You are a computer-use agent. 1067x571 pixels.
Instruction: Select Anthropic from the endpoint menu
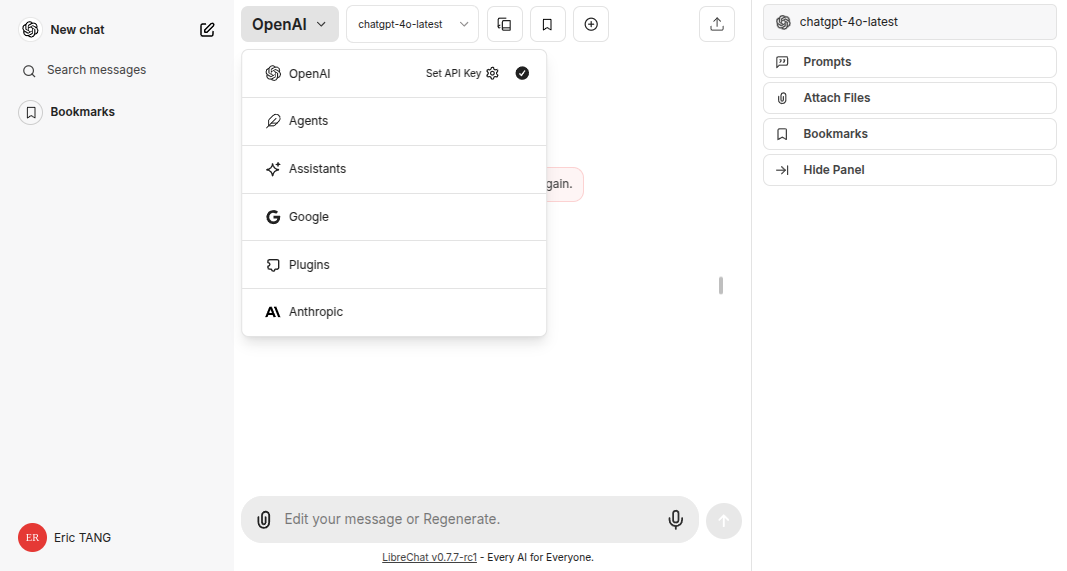click(x=394, y=312)
